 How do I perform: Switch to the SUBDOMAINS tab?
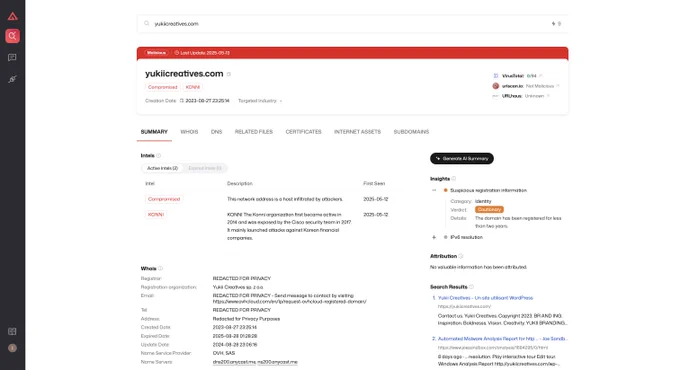pos(411,132)
